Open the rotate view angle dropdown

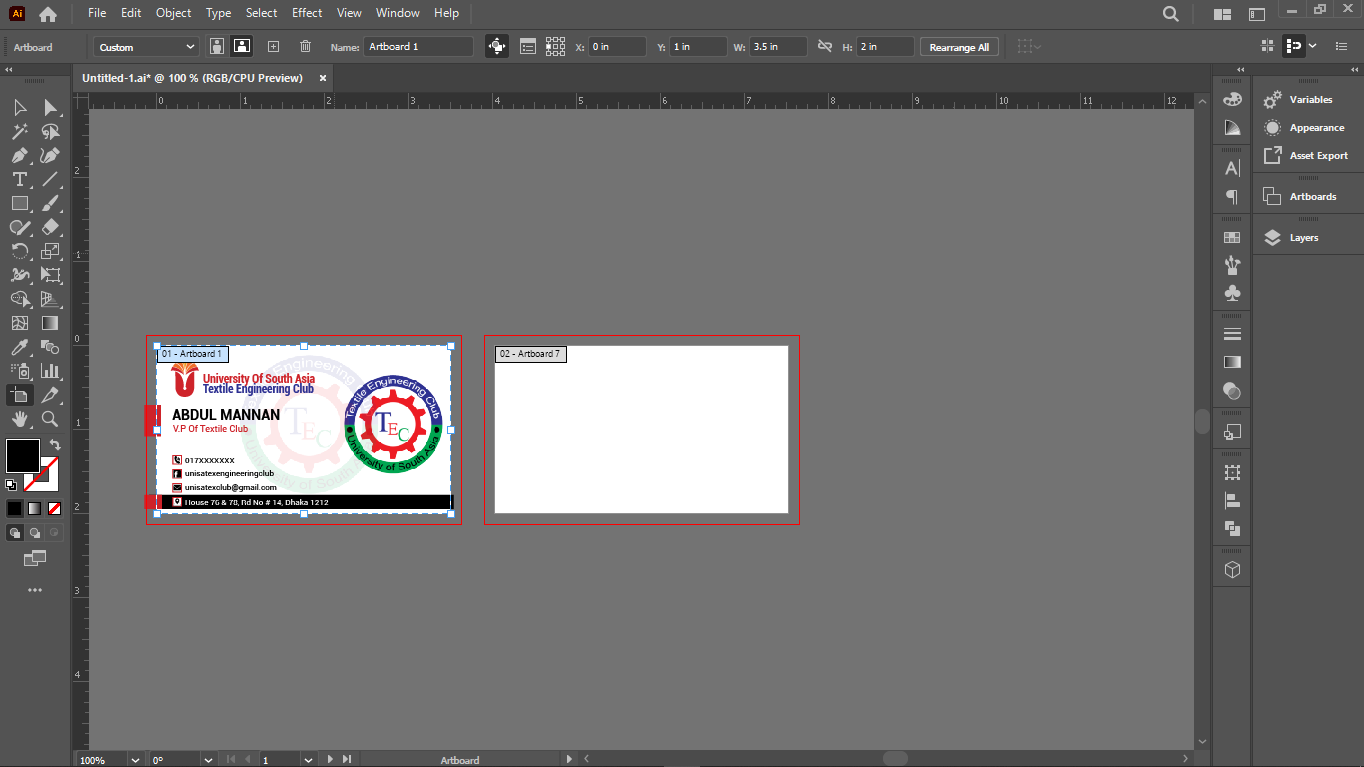[209, 760]
